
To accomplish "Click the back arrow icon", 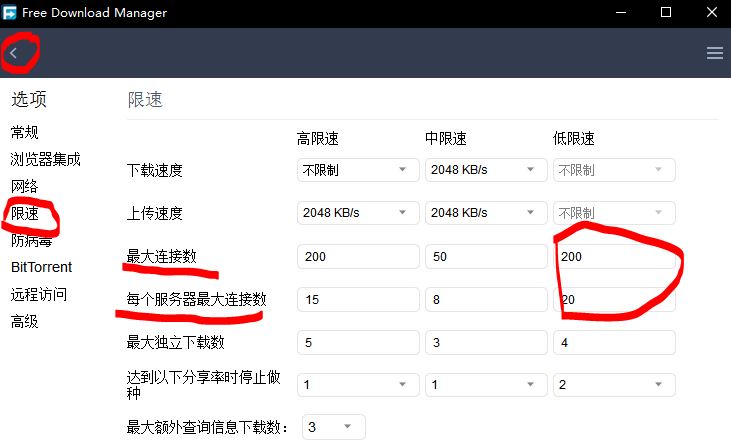I will tap(14, 53).
